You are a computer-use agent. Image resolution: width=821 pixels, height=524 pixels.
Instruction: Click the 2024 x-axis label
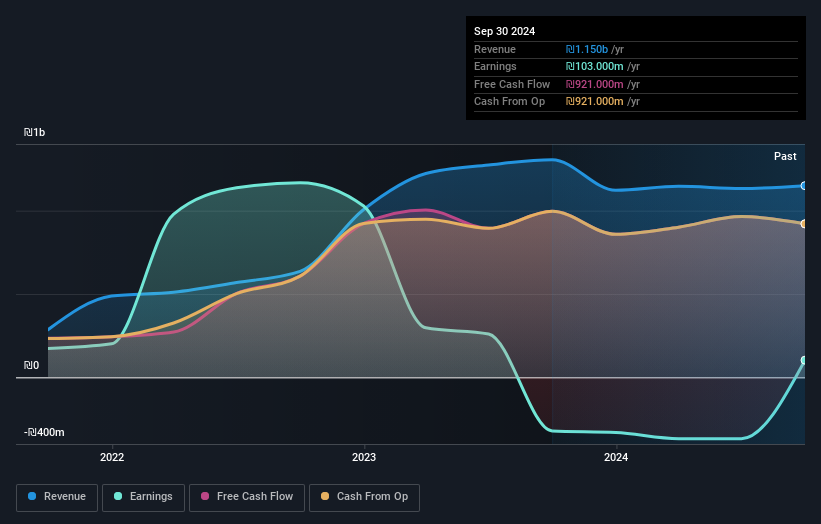pos(616,458)
